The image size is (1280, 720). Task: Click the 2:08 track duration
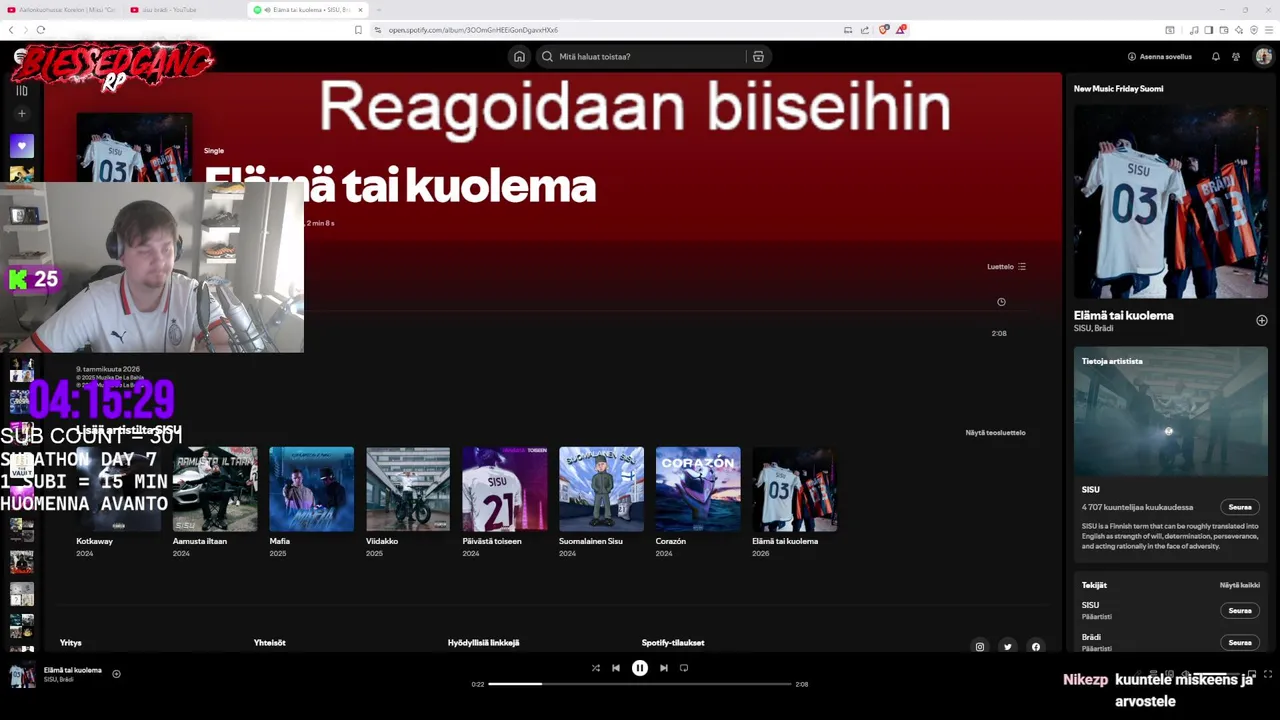pos(999,333)
